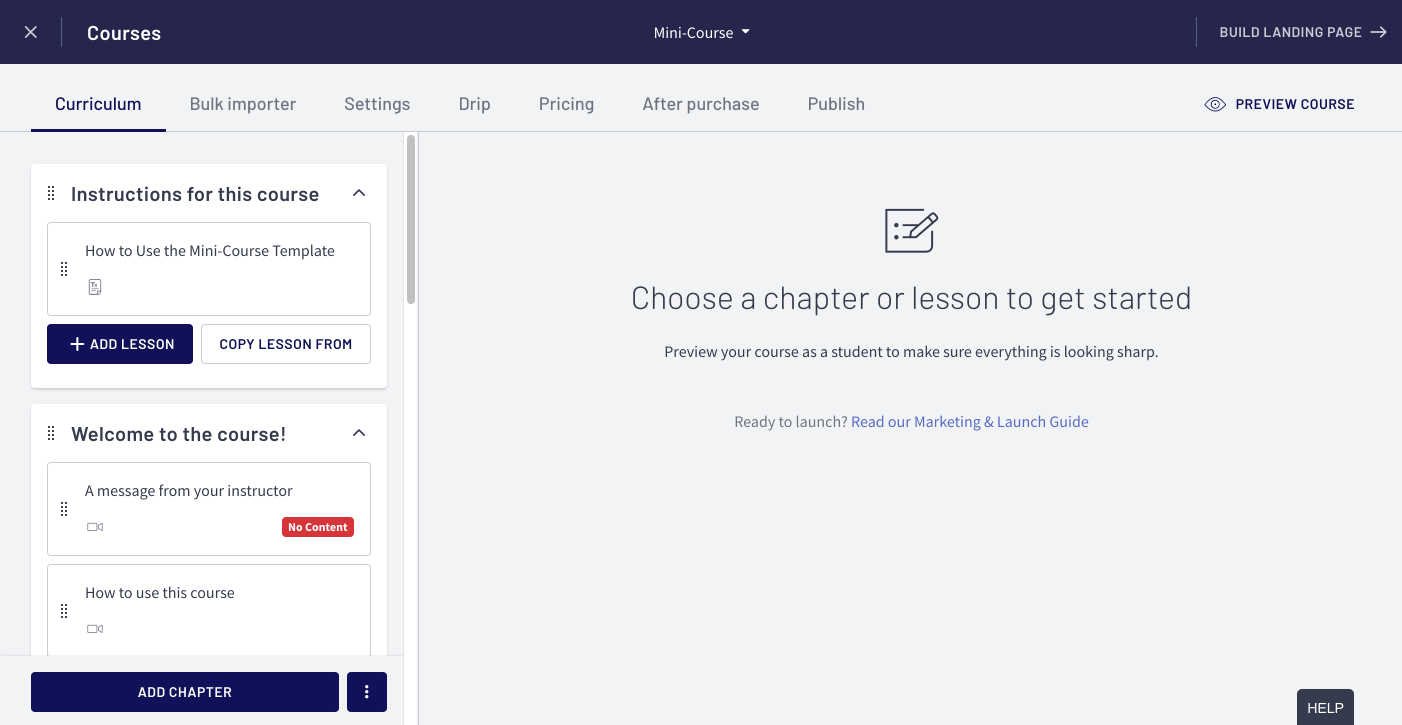This screenshot has height=725, width=1402.
Task: Switch to the Pricing tab
Action: tap(566, 104)
